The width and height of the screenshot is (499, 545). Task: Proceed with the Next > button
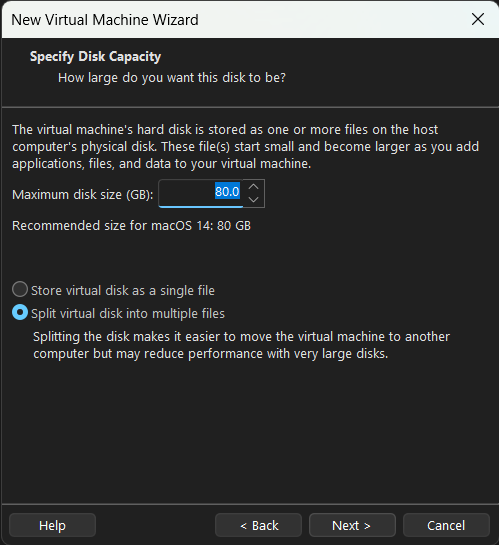click(352, 525)
